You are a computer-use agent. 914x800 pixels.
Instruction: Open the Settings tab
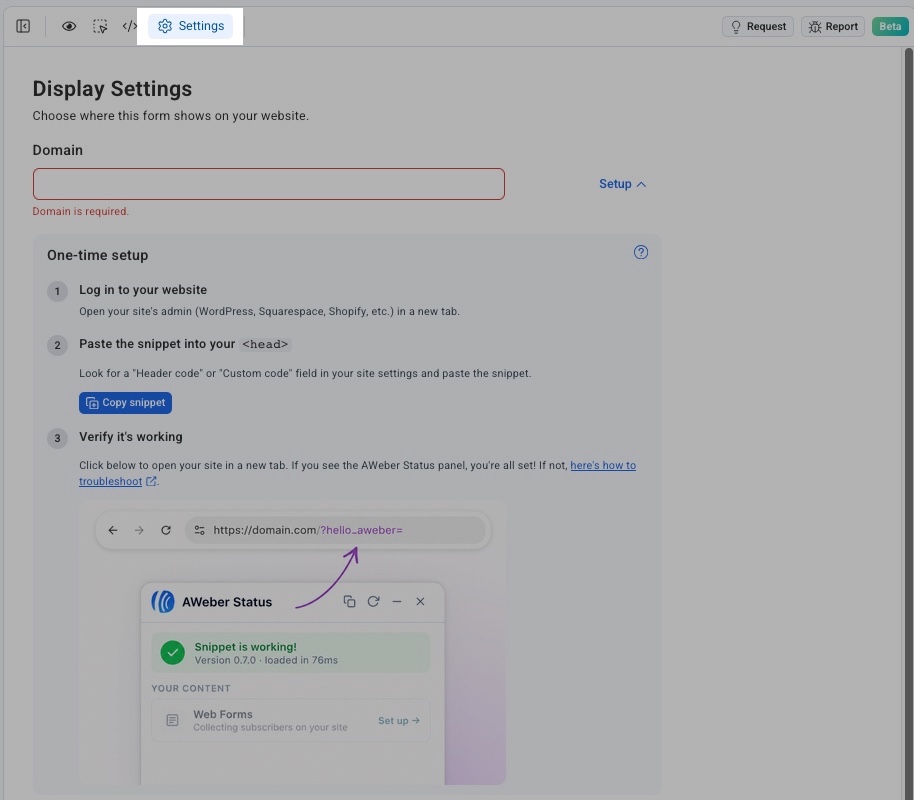[191, 26]
